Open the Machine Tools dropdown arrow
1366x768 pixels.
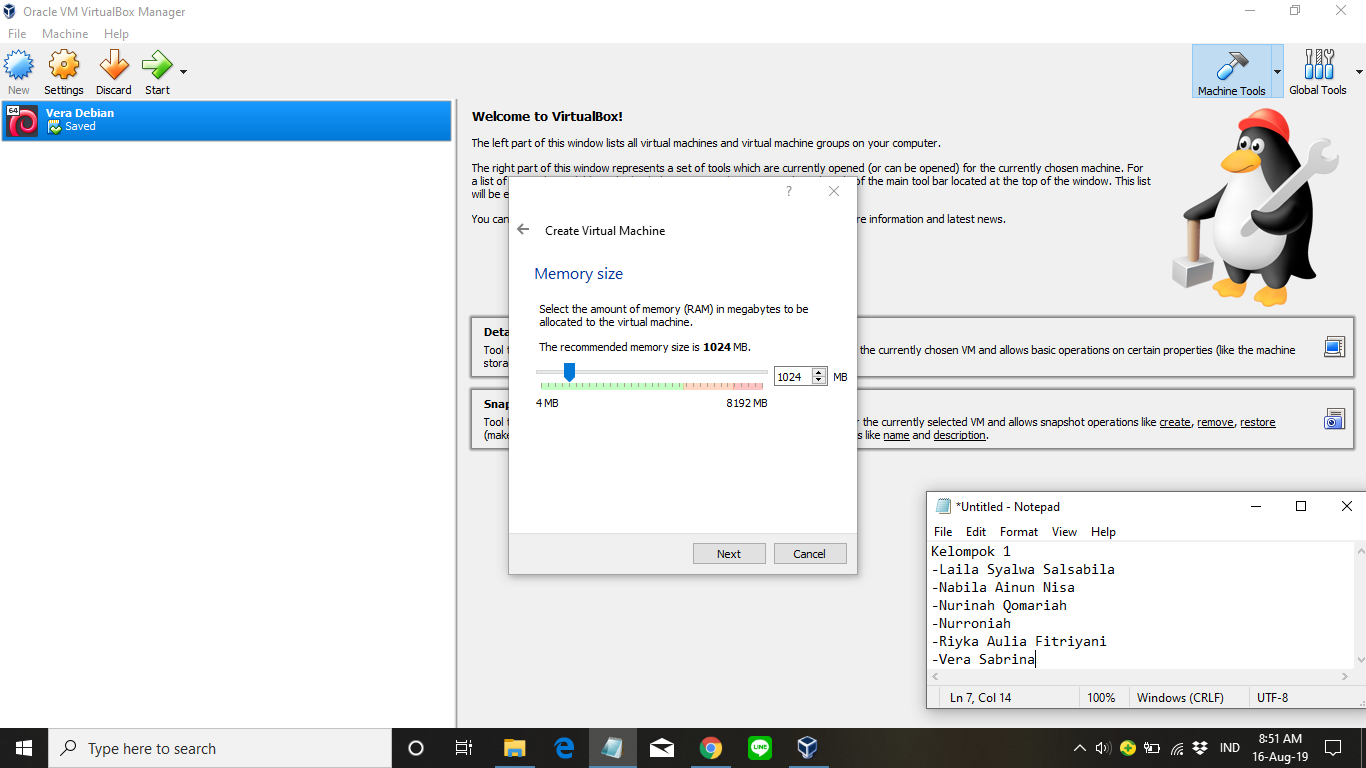click(x=1277, y=71)
